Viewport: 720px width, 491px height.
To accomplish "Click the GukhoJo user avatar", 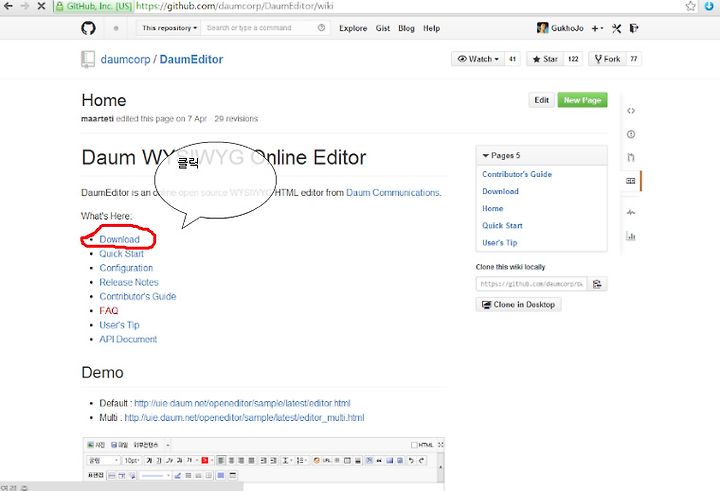I will coord(542,28).
